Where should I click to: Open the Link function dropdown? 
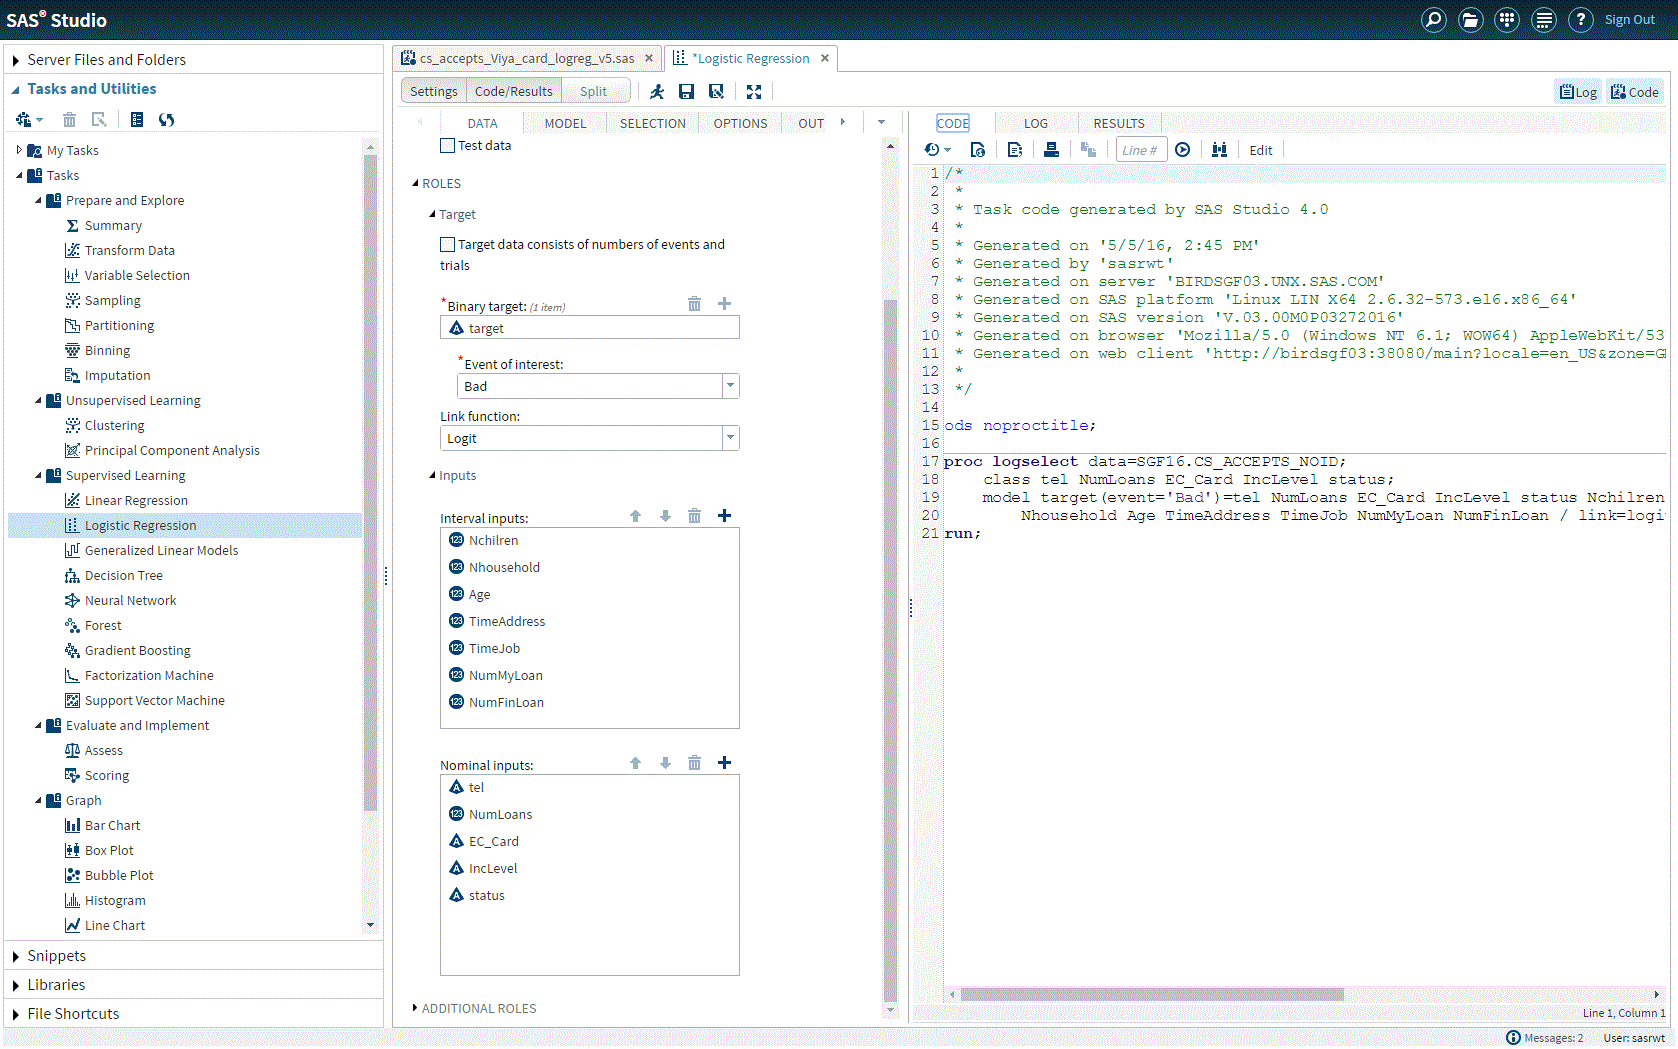pos(731,437)
